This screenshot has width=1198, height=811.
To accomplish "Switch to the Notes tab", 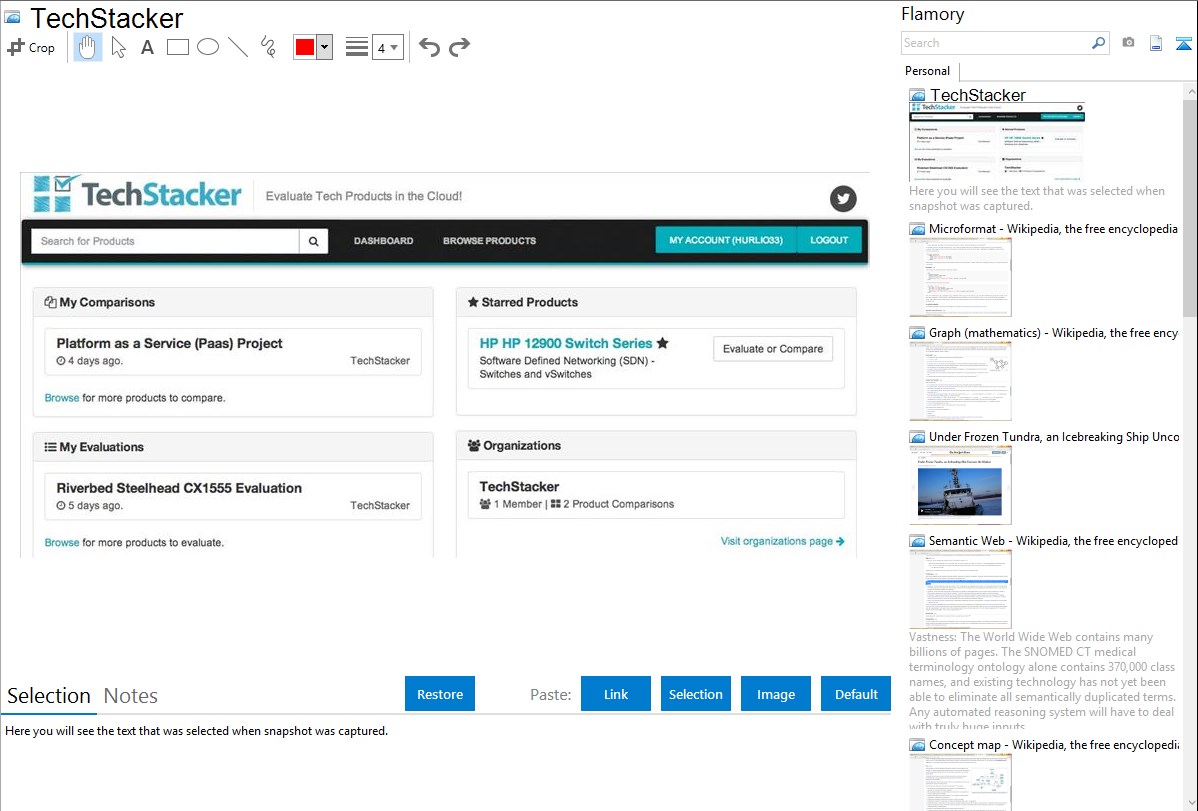I will [131, 696].
